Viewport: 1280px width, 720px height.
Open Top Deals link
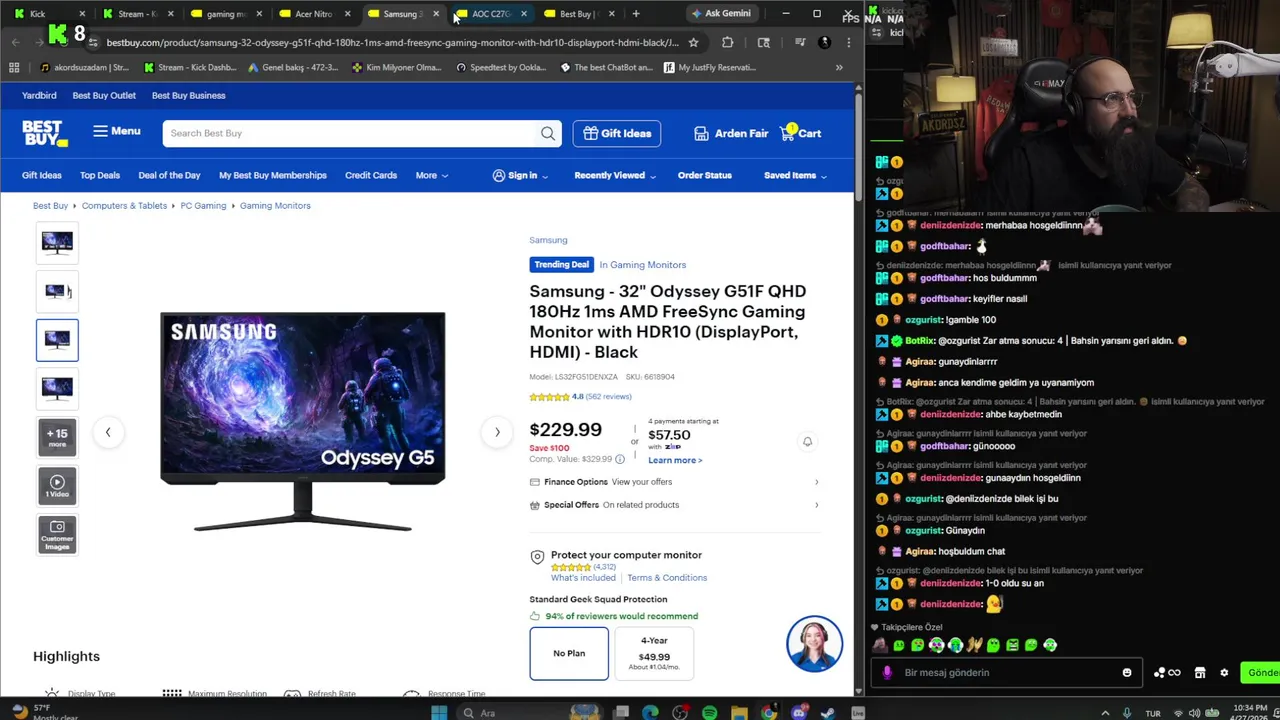tap(100, 175)
